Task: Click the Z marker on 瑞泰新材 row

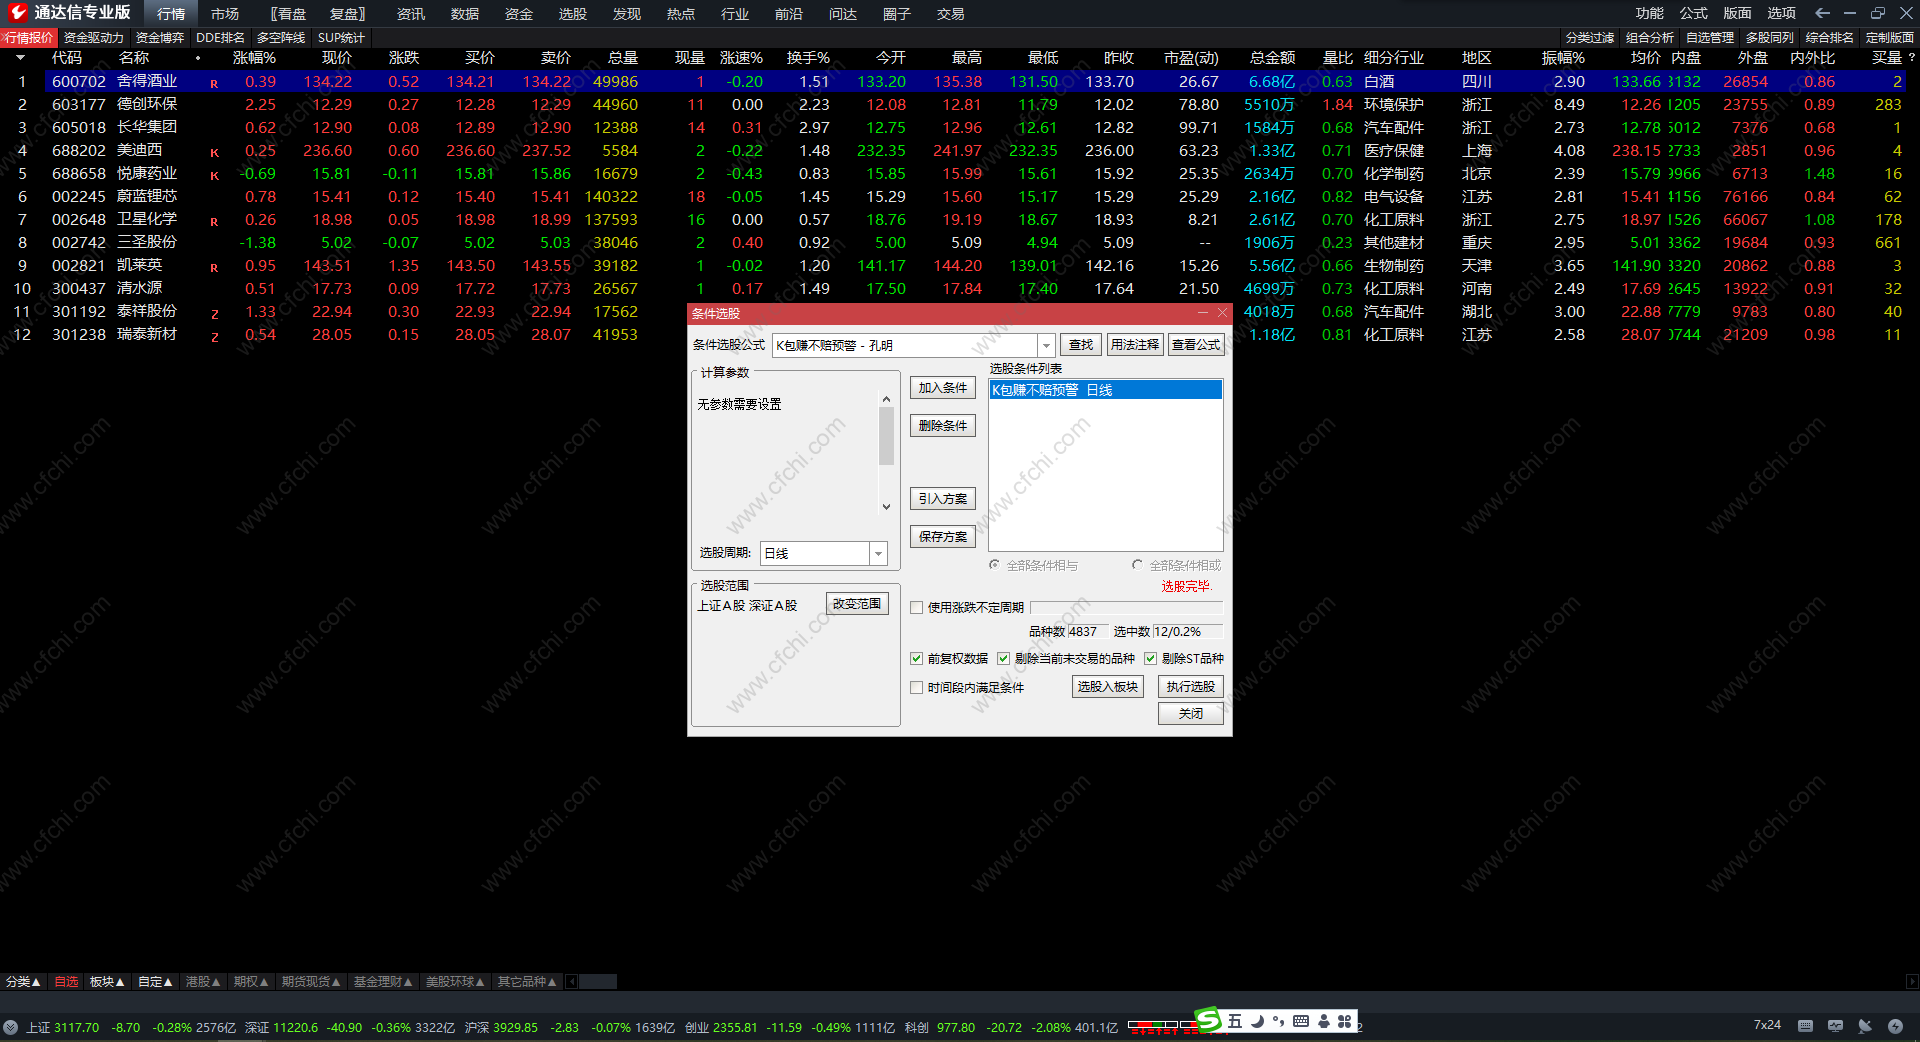Action: click(x=214, y=336)
